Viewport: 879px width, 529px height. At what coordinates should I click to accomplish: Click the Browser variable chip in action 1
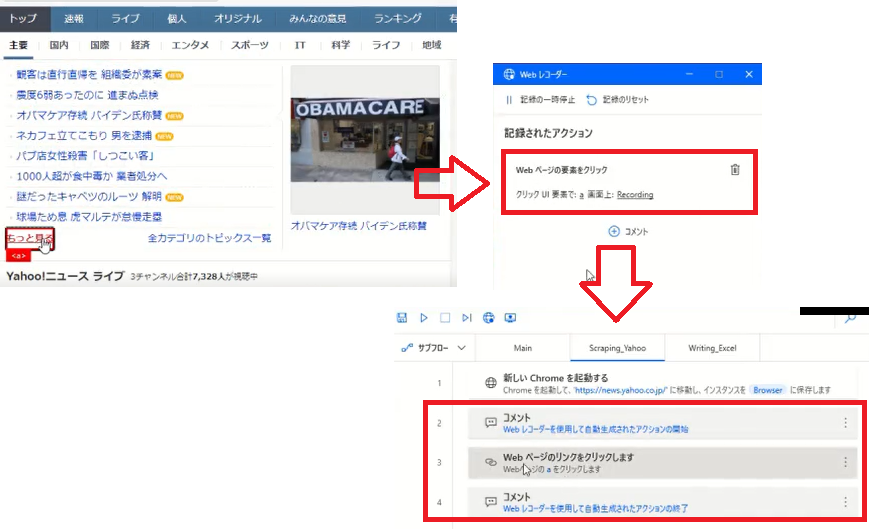coord(767,390)
